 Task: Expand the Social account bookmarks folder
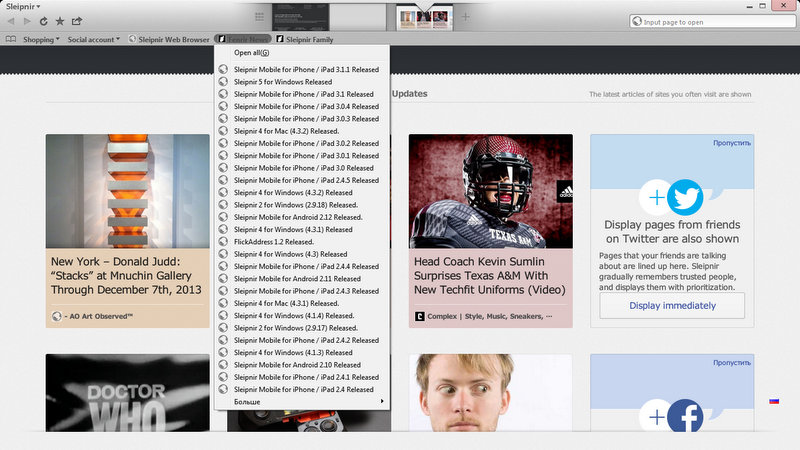click(x=93, y=39)
